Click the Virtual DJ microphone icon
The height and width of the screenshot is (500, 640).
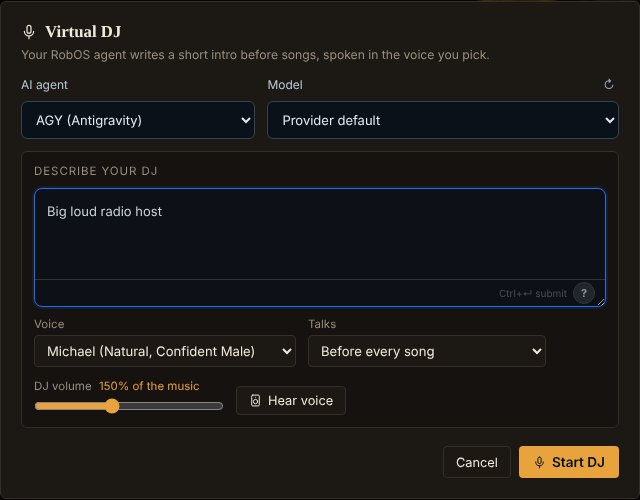coord(29,32)
